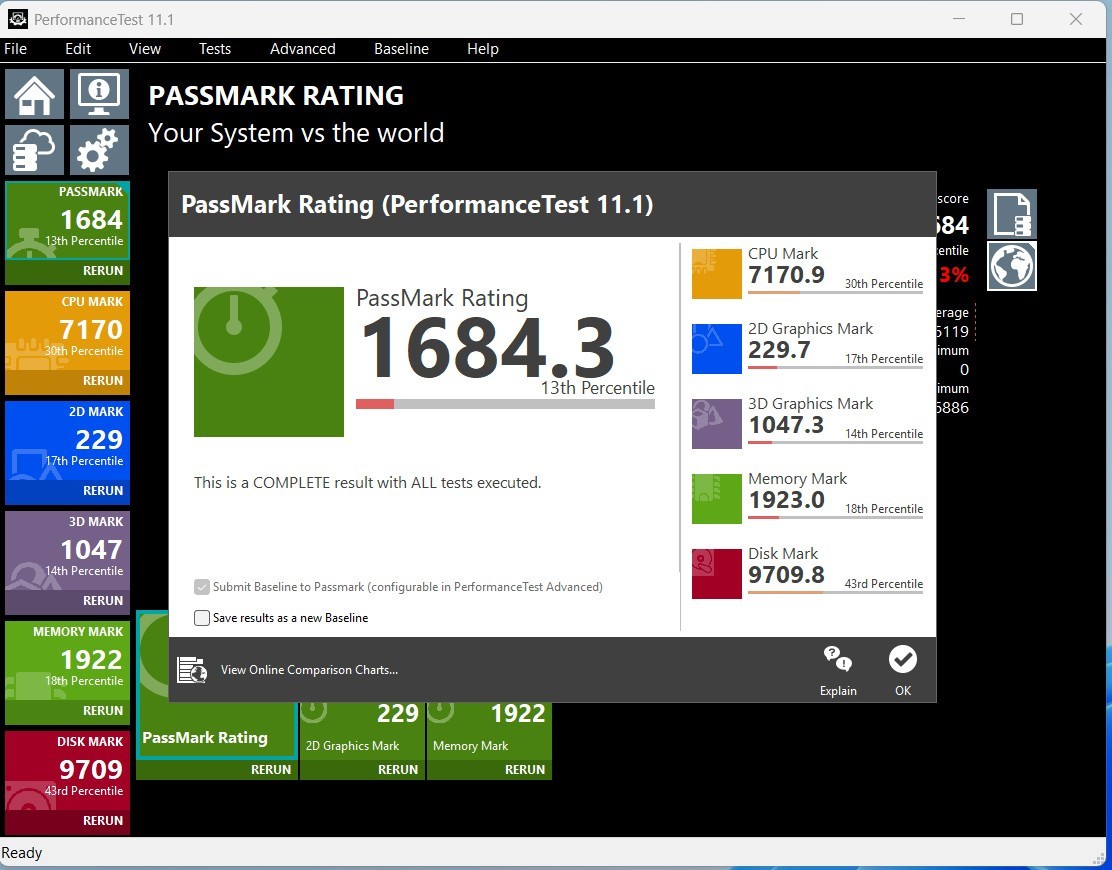This screenshot has width=1112, height=870.
Task: Click the PassMark Rating percentile progress bar
Action: (x=505, y=404)
